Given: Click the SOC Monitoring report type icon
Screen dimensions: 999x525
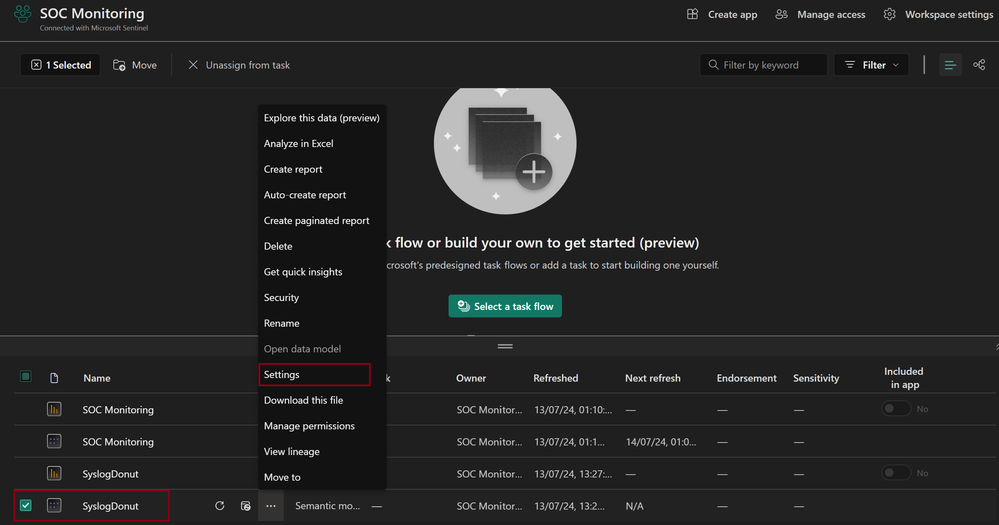Looking at the screenshot, I should (x=54, y=410).
